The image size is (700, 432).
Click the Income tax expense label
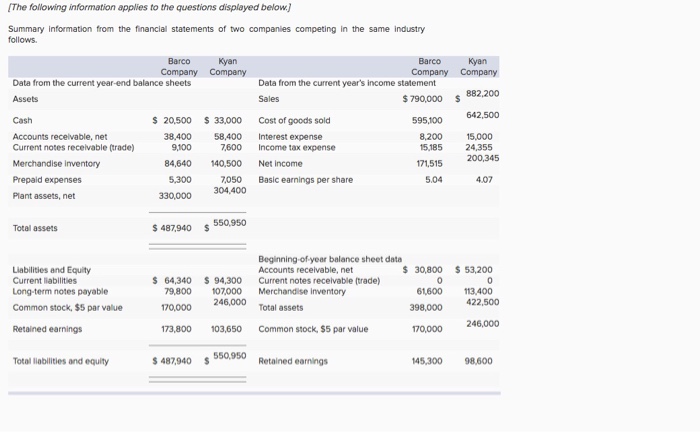click(296, 147)
